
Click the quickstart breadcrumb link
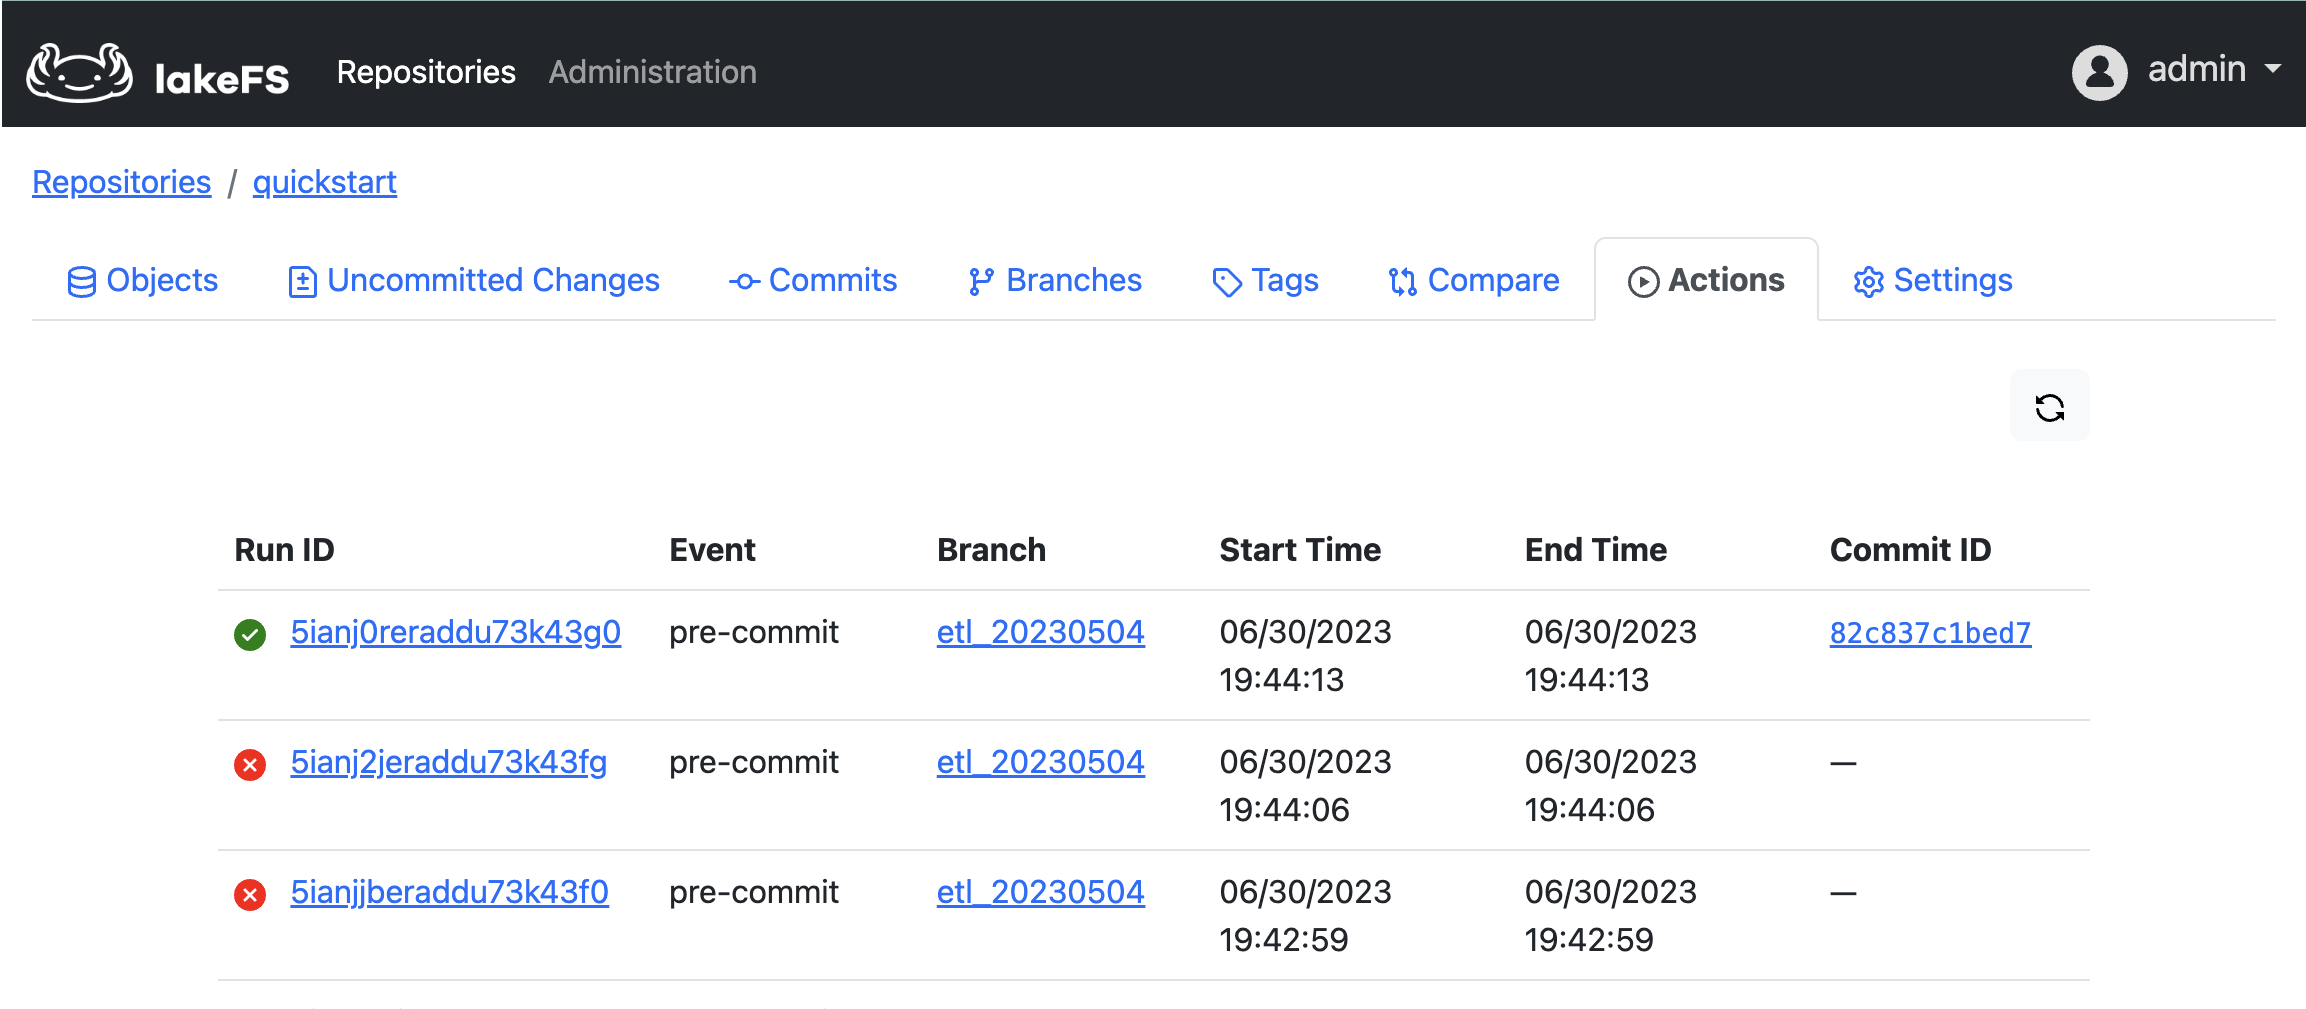[324, 182]
